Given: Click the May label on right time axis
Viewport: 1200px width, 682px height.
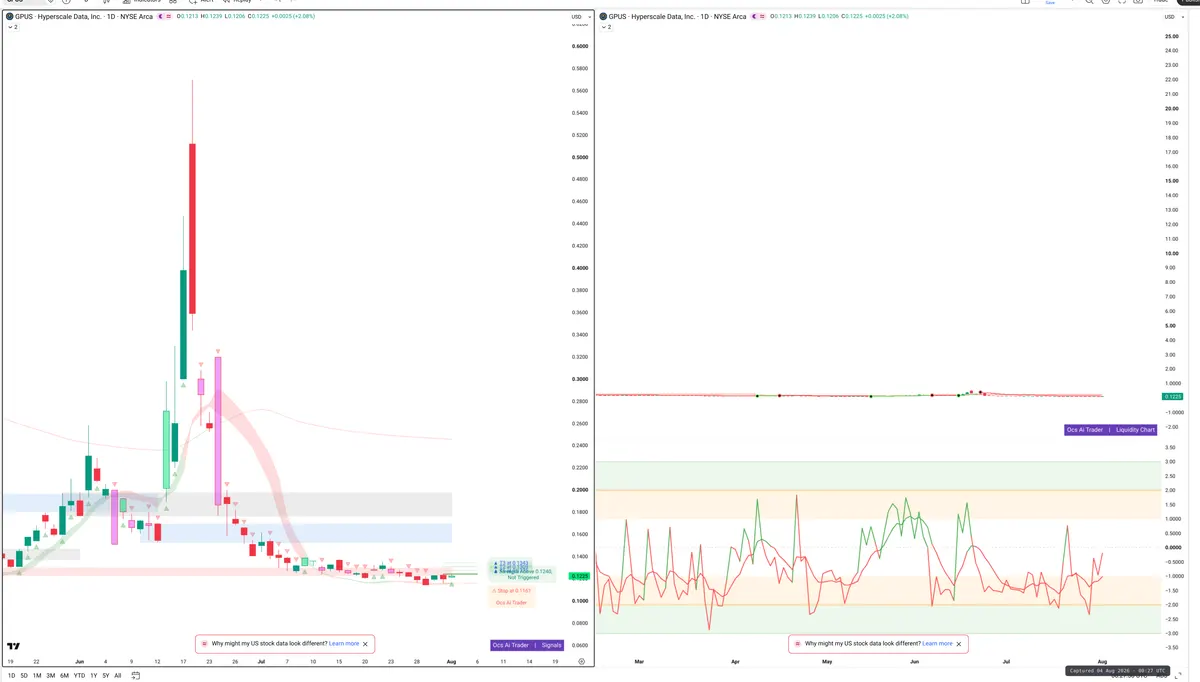Looking at the screenshot, I should coord(827,662).
